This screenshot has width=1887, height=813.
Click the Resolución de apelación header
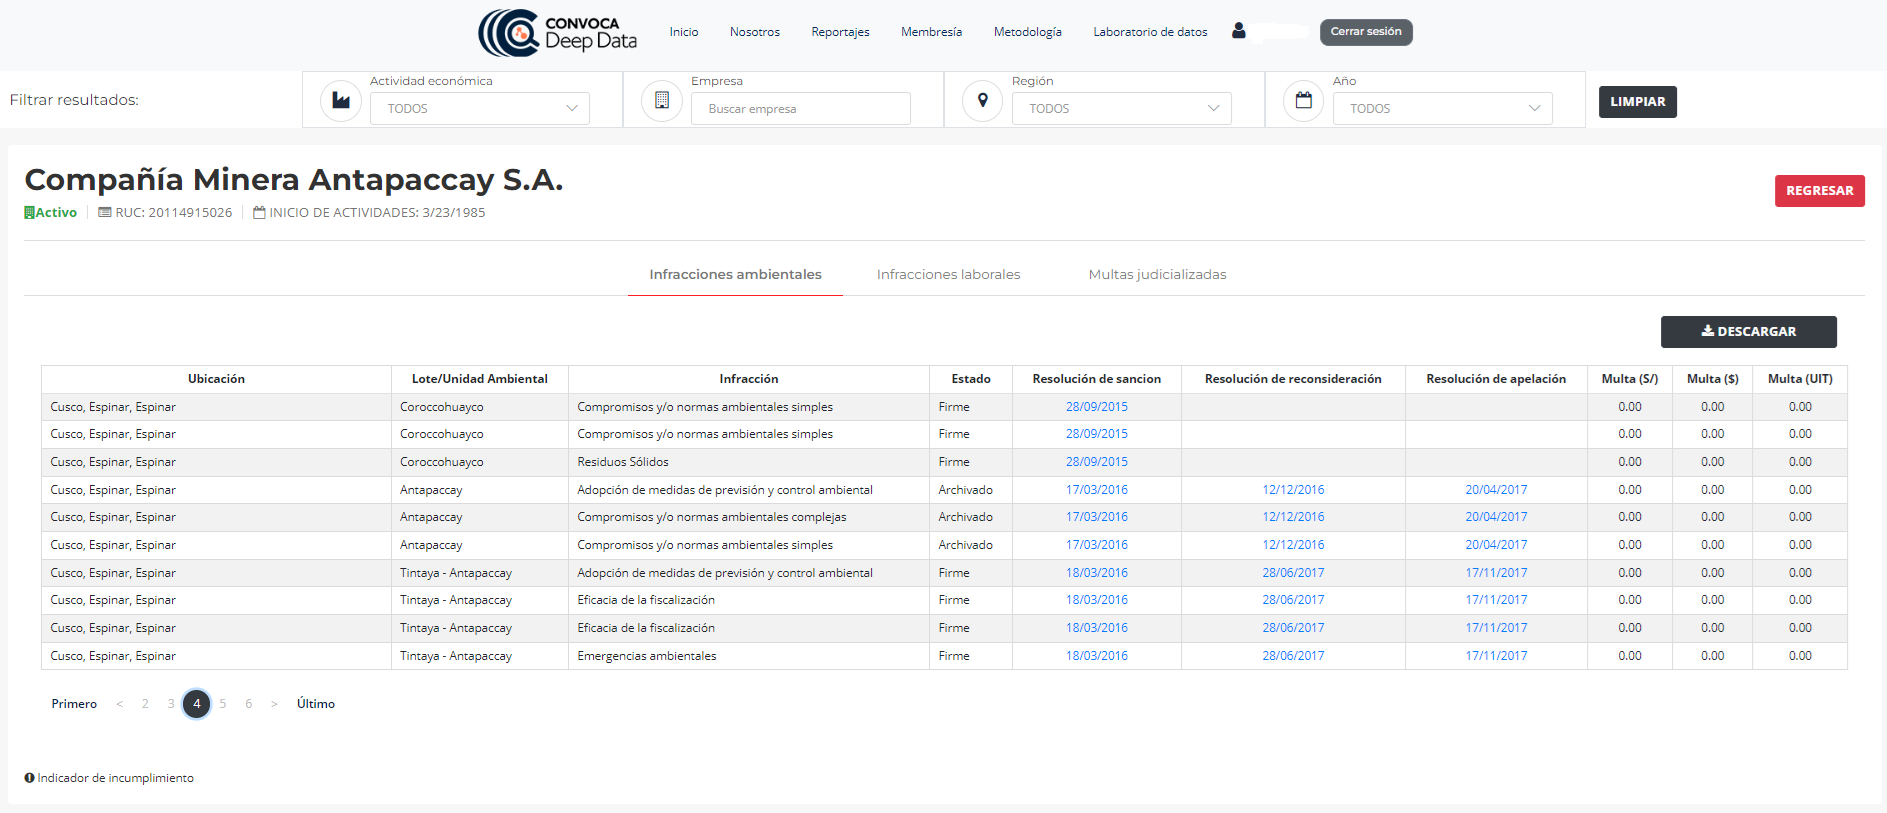coord(1496,379)
